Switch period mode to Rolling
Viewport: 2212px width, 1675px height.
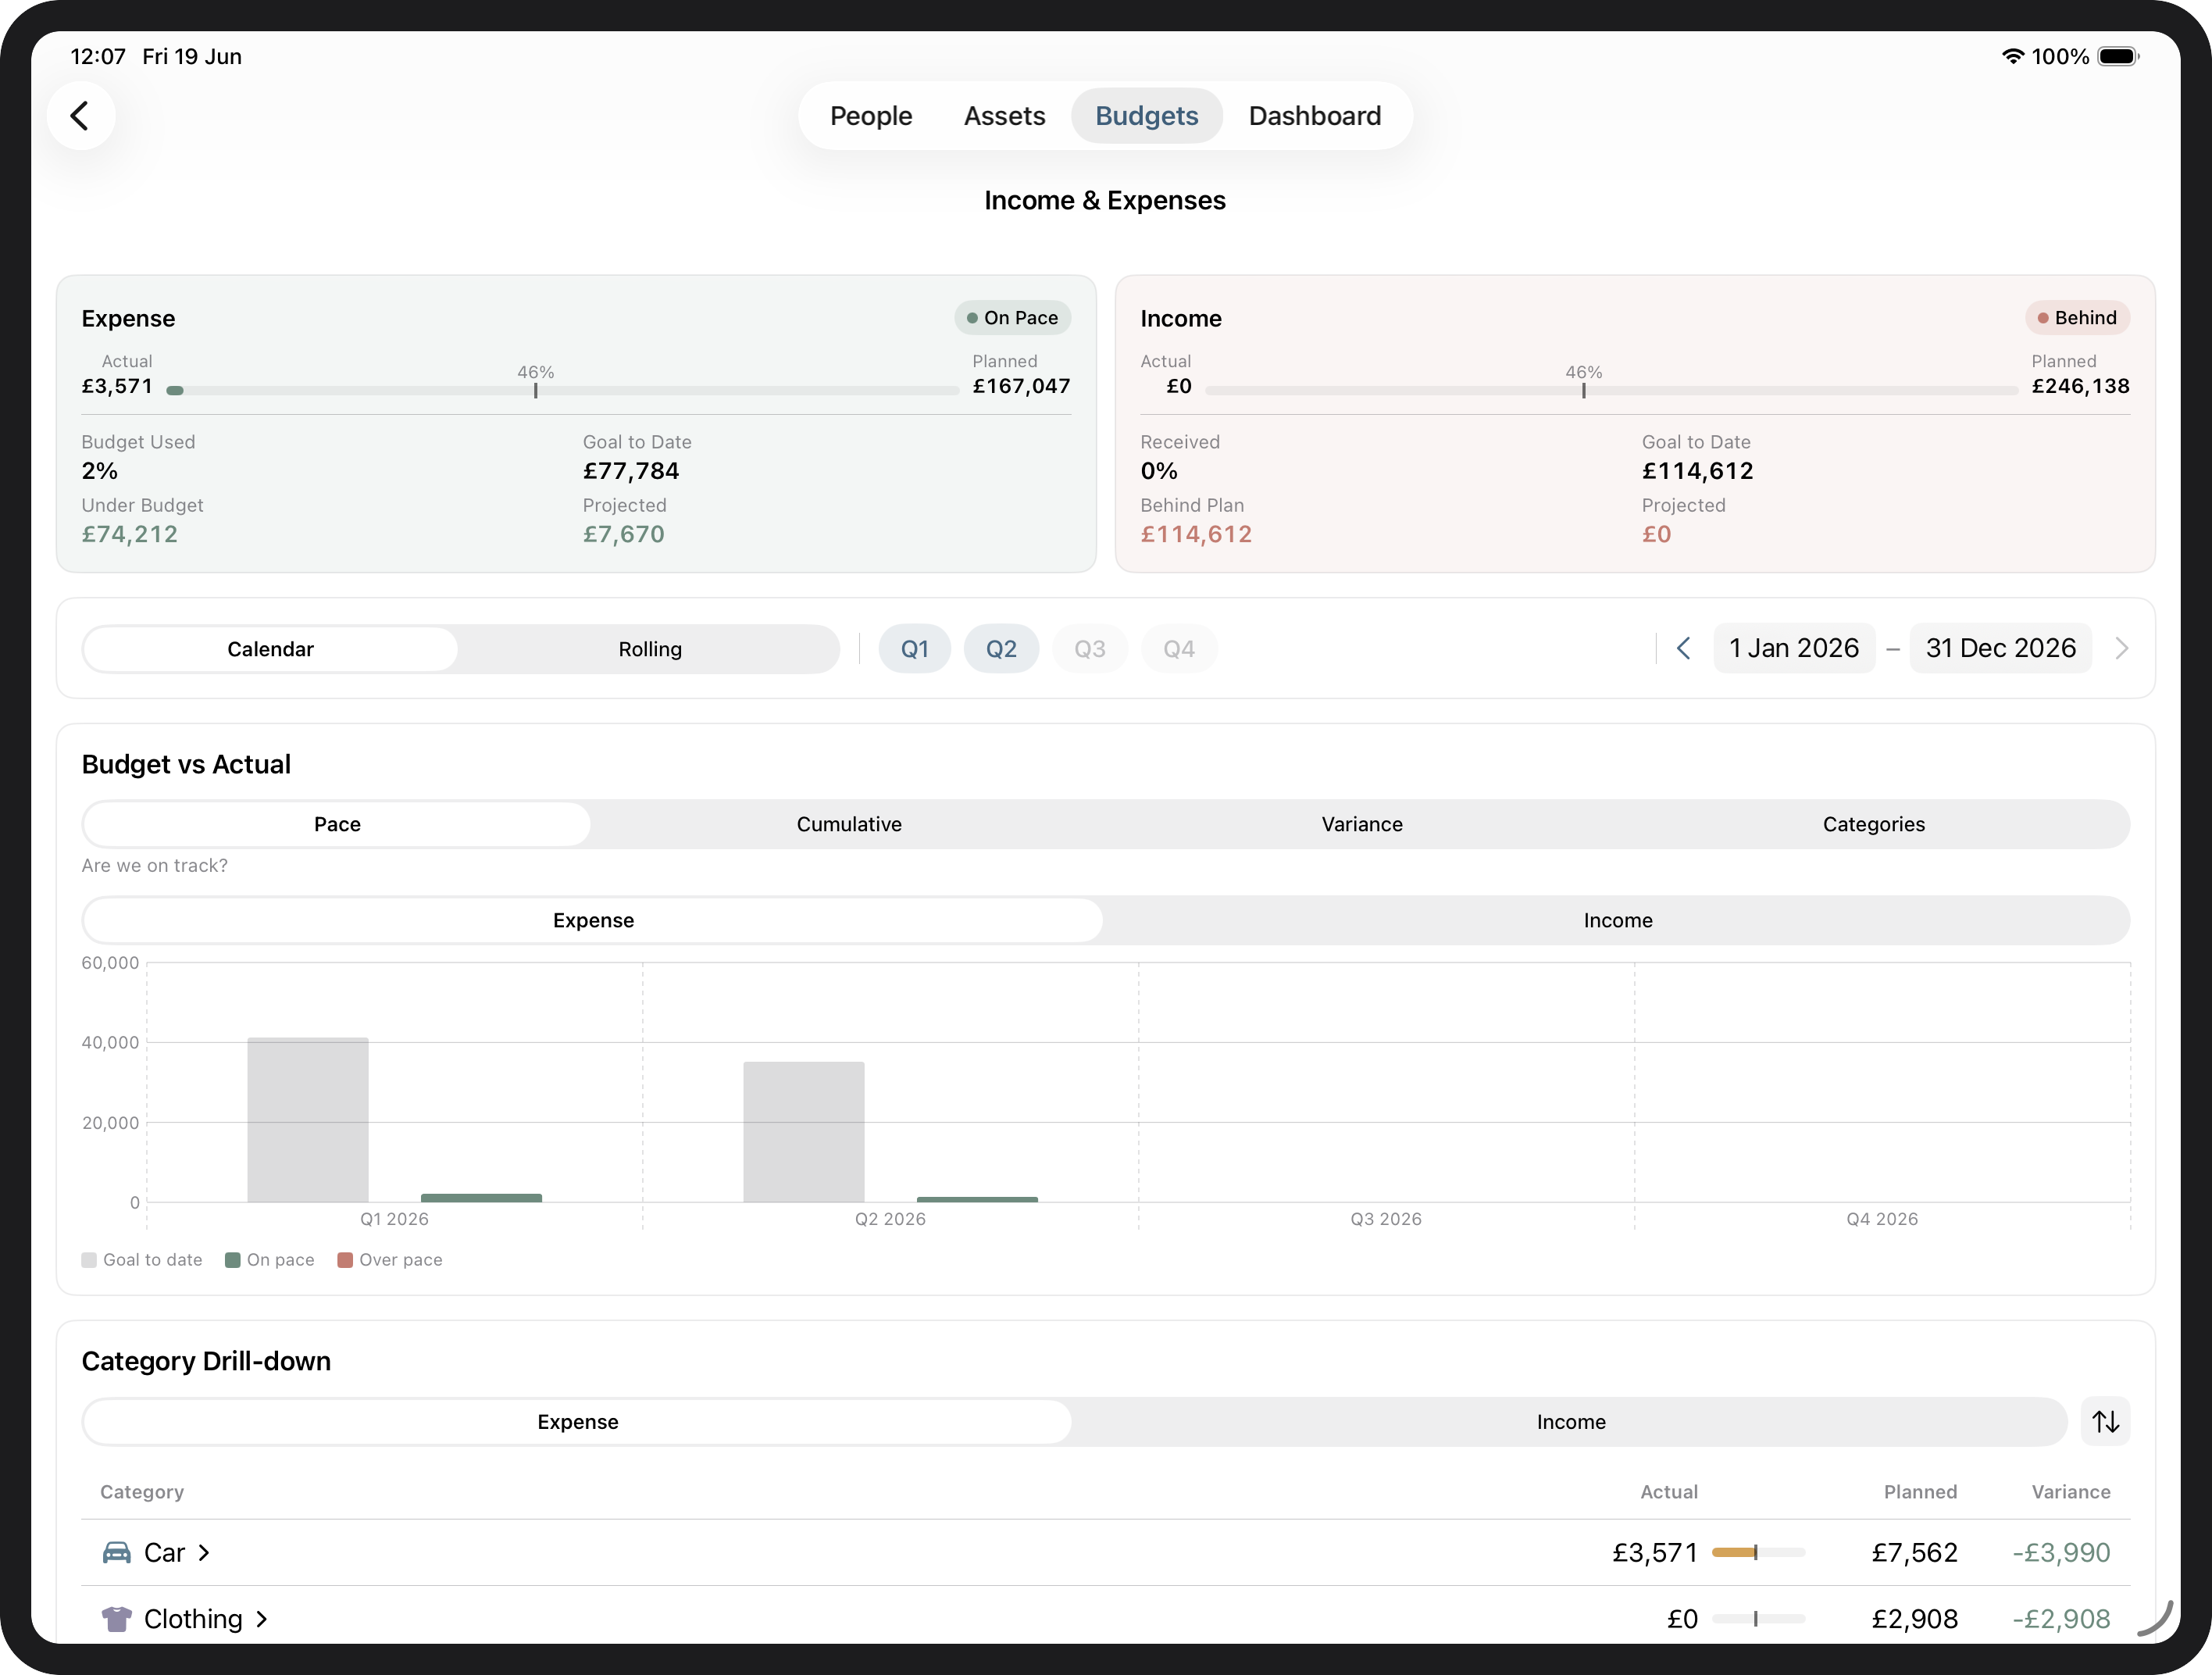click(x=650, y=649)
